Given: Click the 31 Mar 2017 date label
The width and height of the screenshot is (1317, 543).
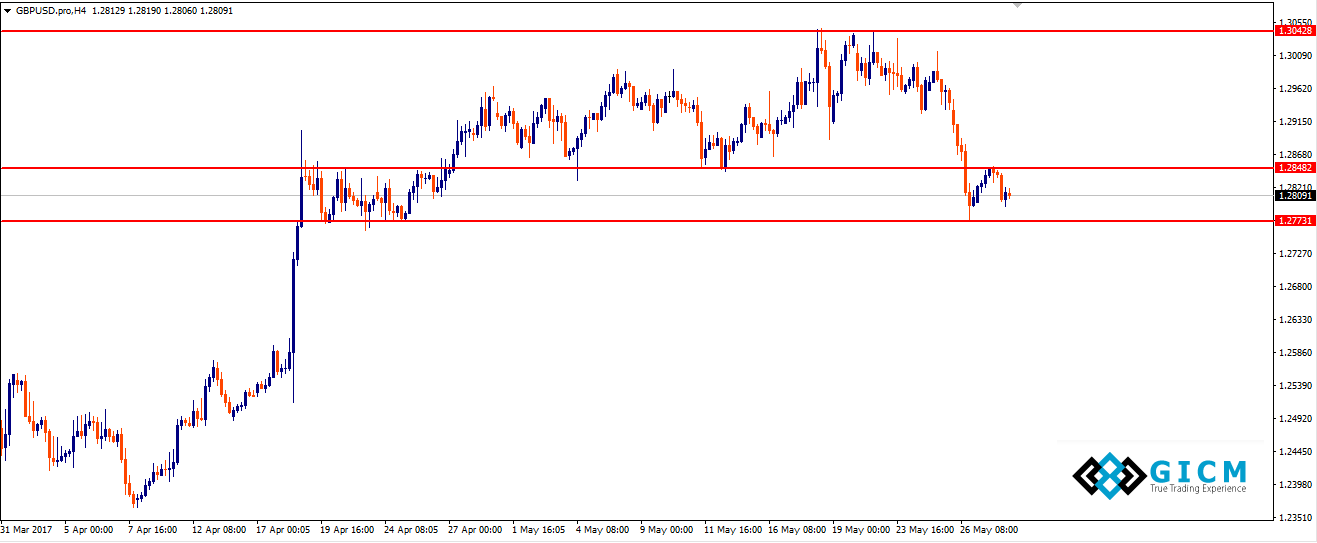Looking at the screenshot, I should point(27,529).
